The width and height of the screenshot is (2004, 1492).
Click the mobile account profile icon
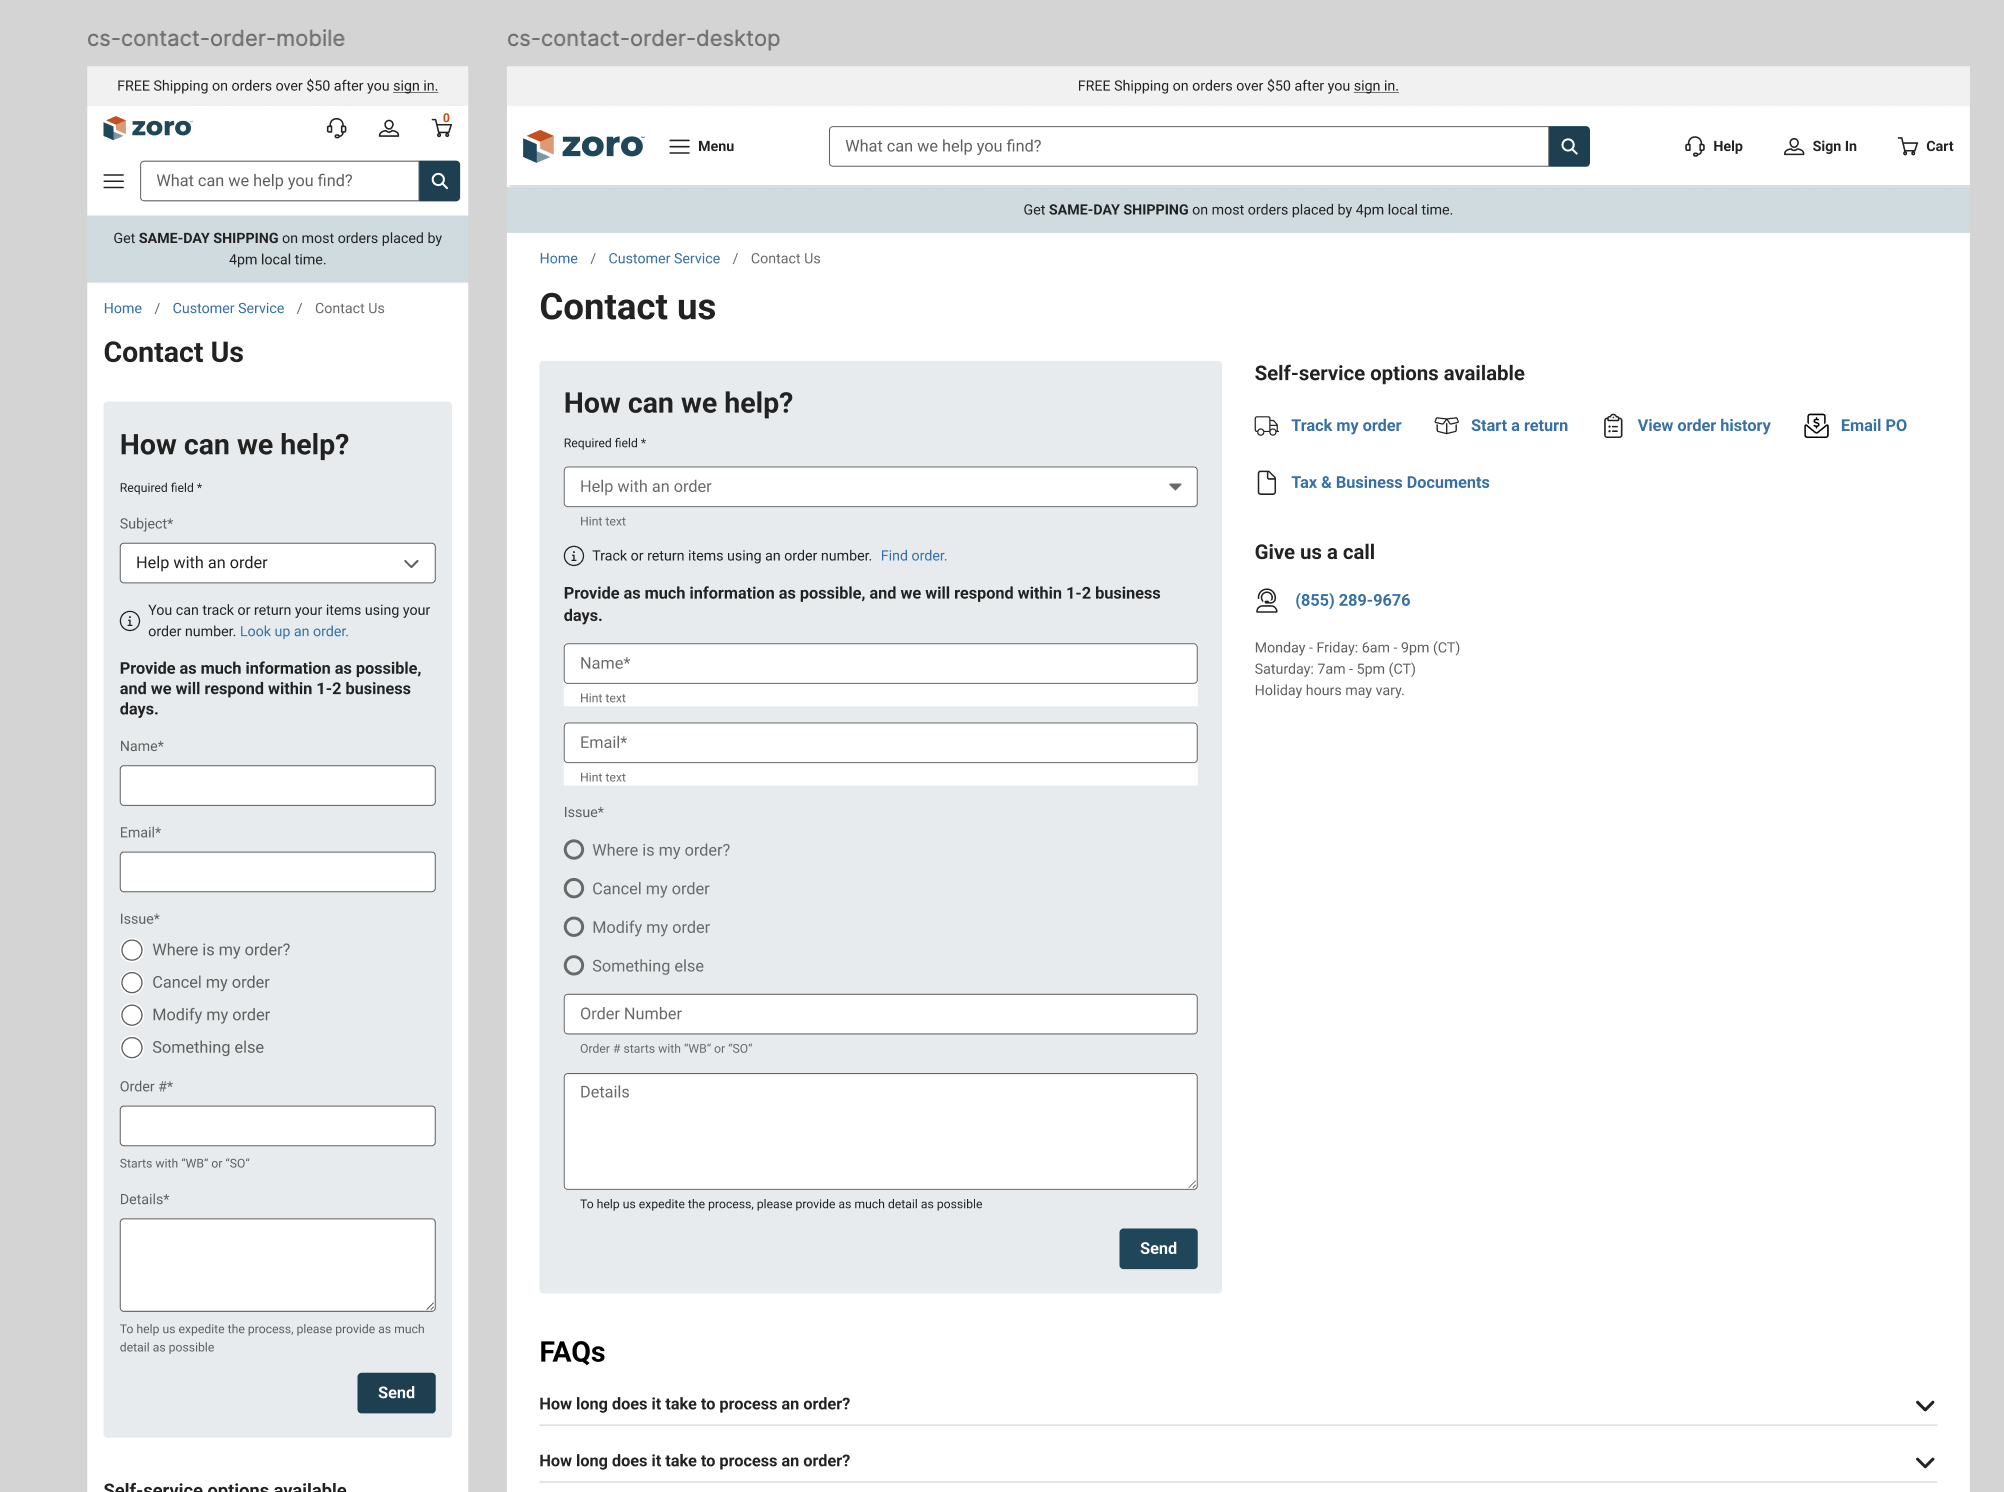click(x=389, y=128)
